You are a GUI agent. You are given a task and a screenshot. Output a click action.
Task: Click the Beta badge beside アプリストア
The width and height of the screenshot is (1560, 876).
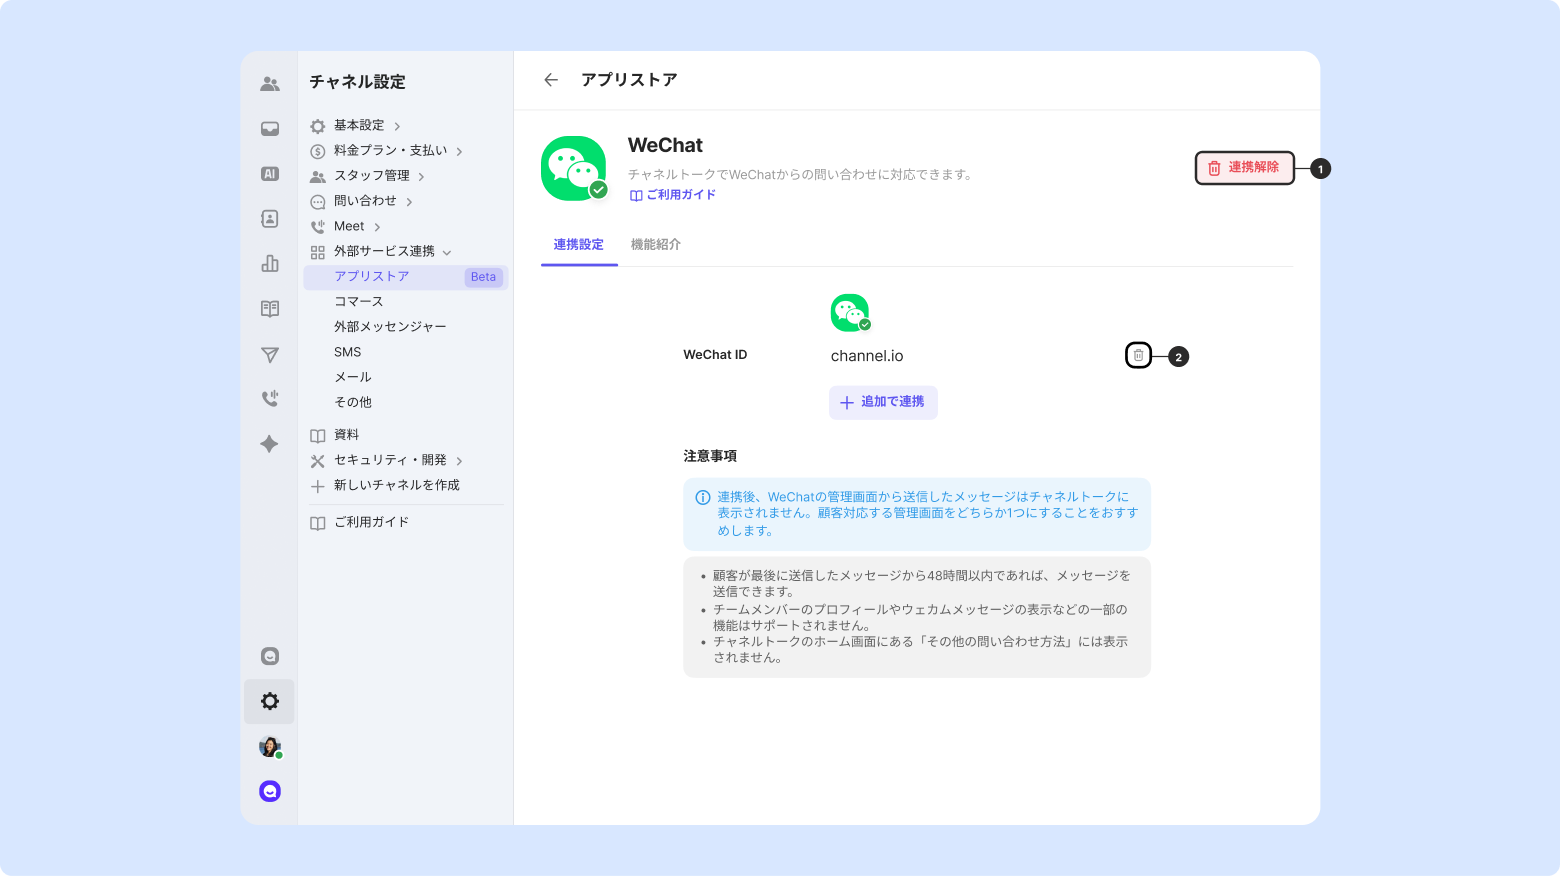(483, 277)
